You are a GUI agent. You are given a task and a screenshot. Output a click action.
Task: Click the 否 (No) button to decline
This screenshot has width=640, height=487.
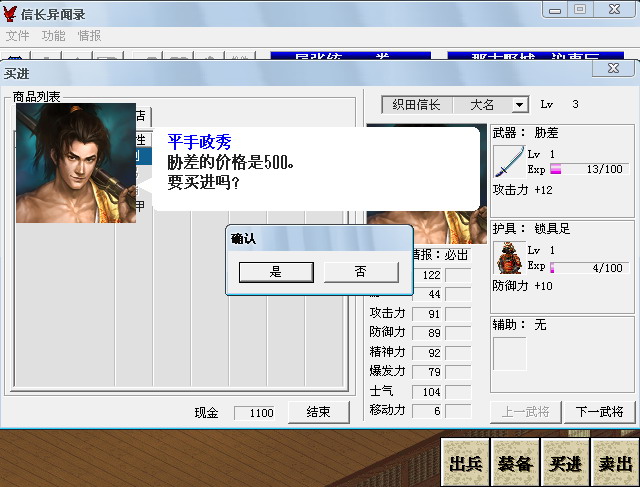[361, 272]
